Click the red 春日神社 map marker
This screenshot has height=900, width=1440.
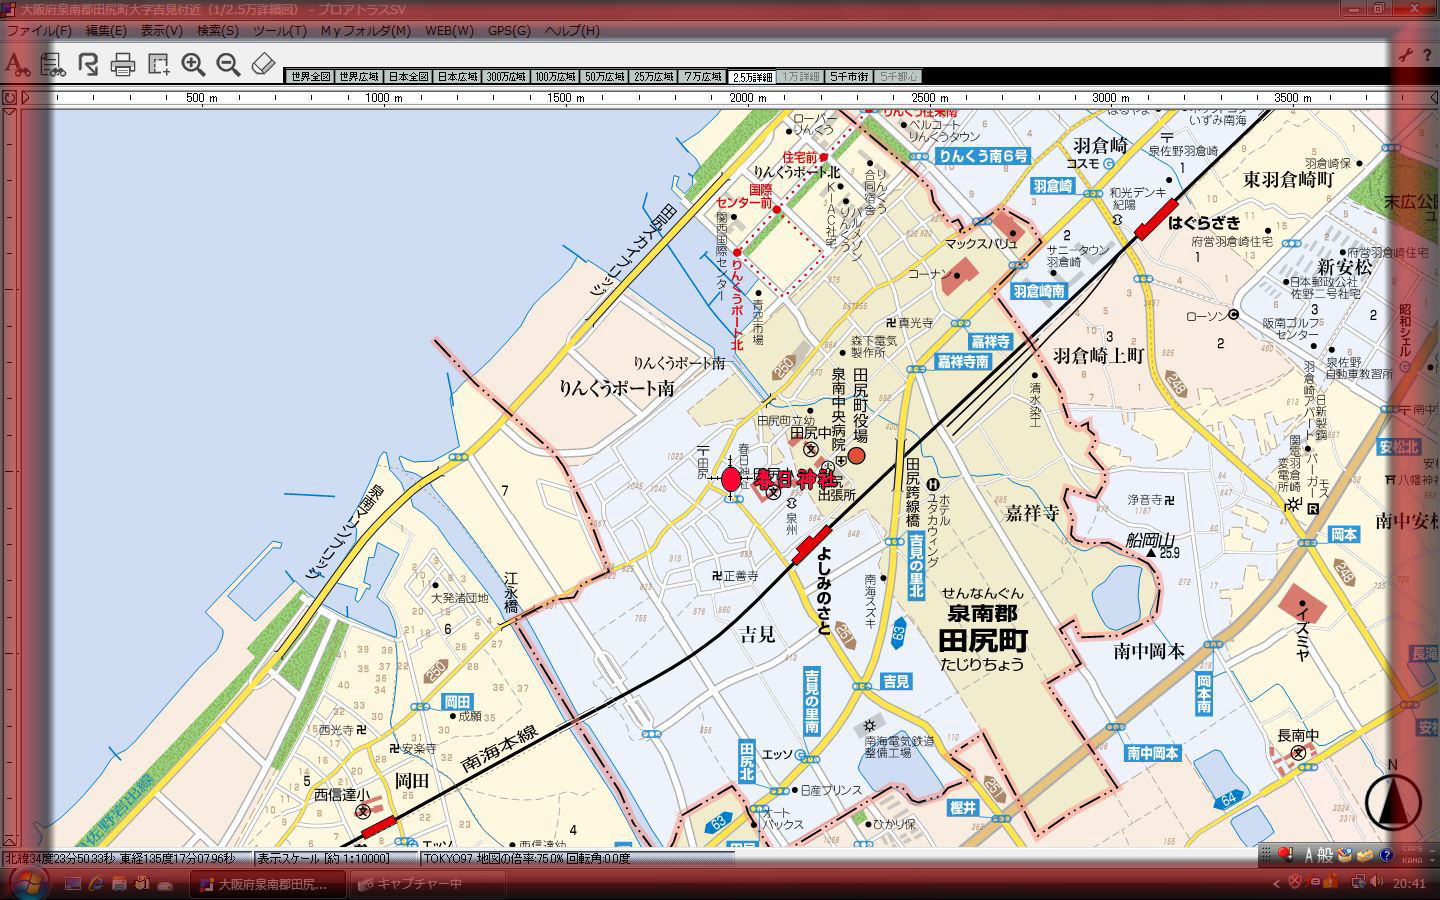point(731,480)
